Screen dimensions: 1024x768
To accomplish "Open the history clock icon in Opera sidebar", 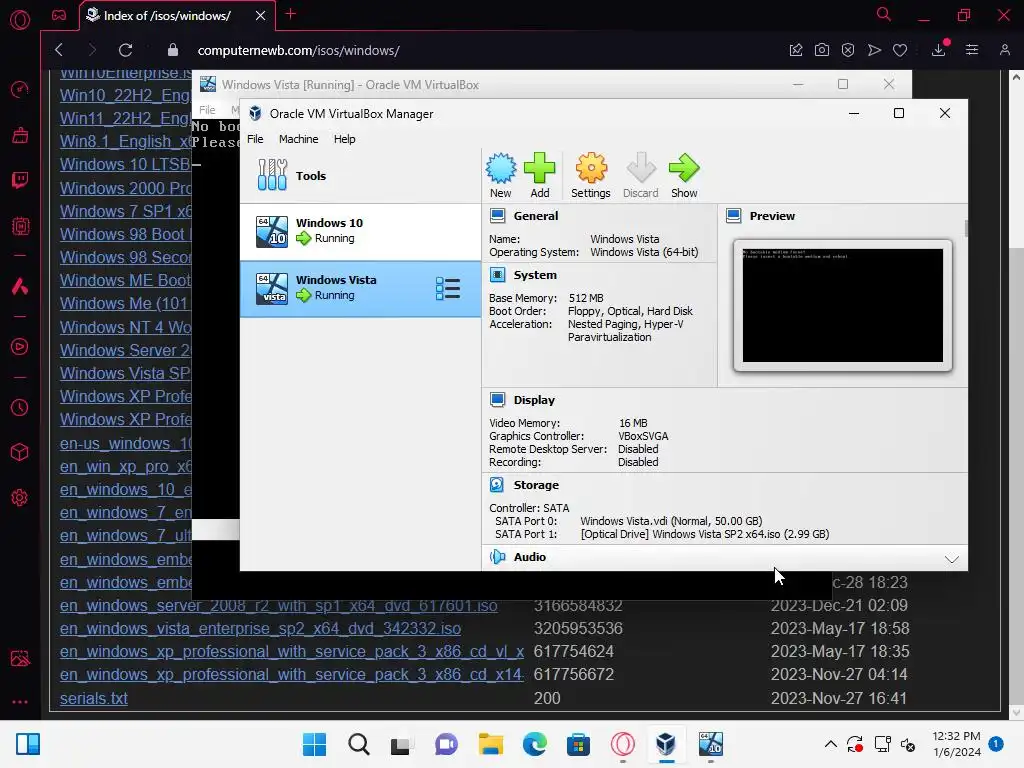I will click(20, 408).
